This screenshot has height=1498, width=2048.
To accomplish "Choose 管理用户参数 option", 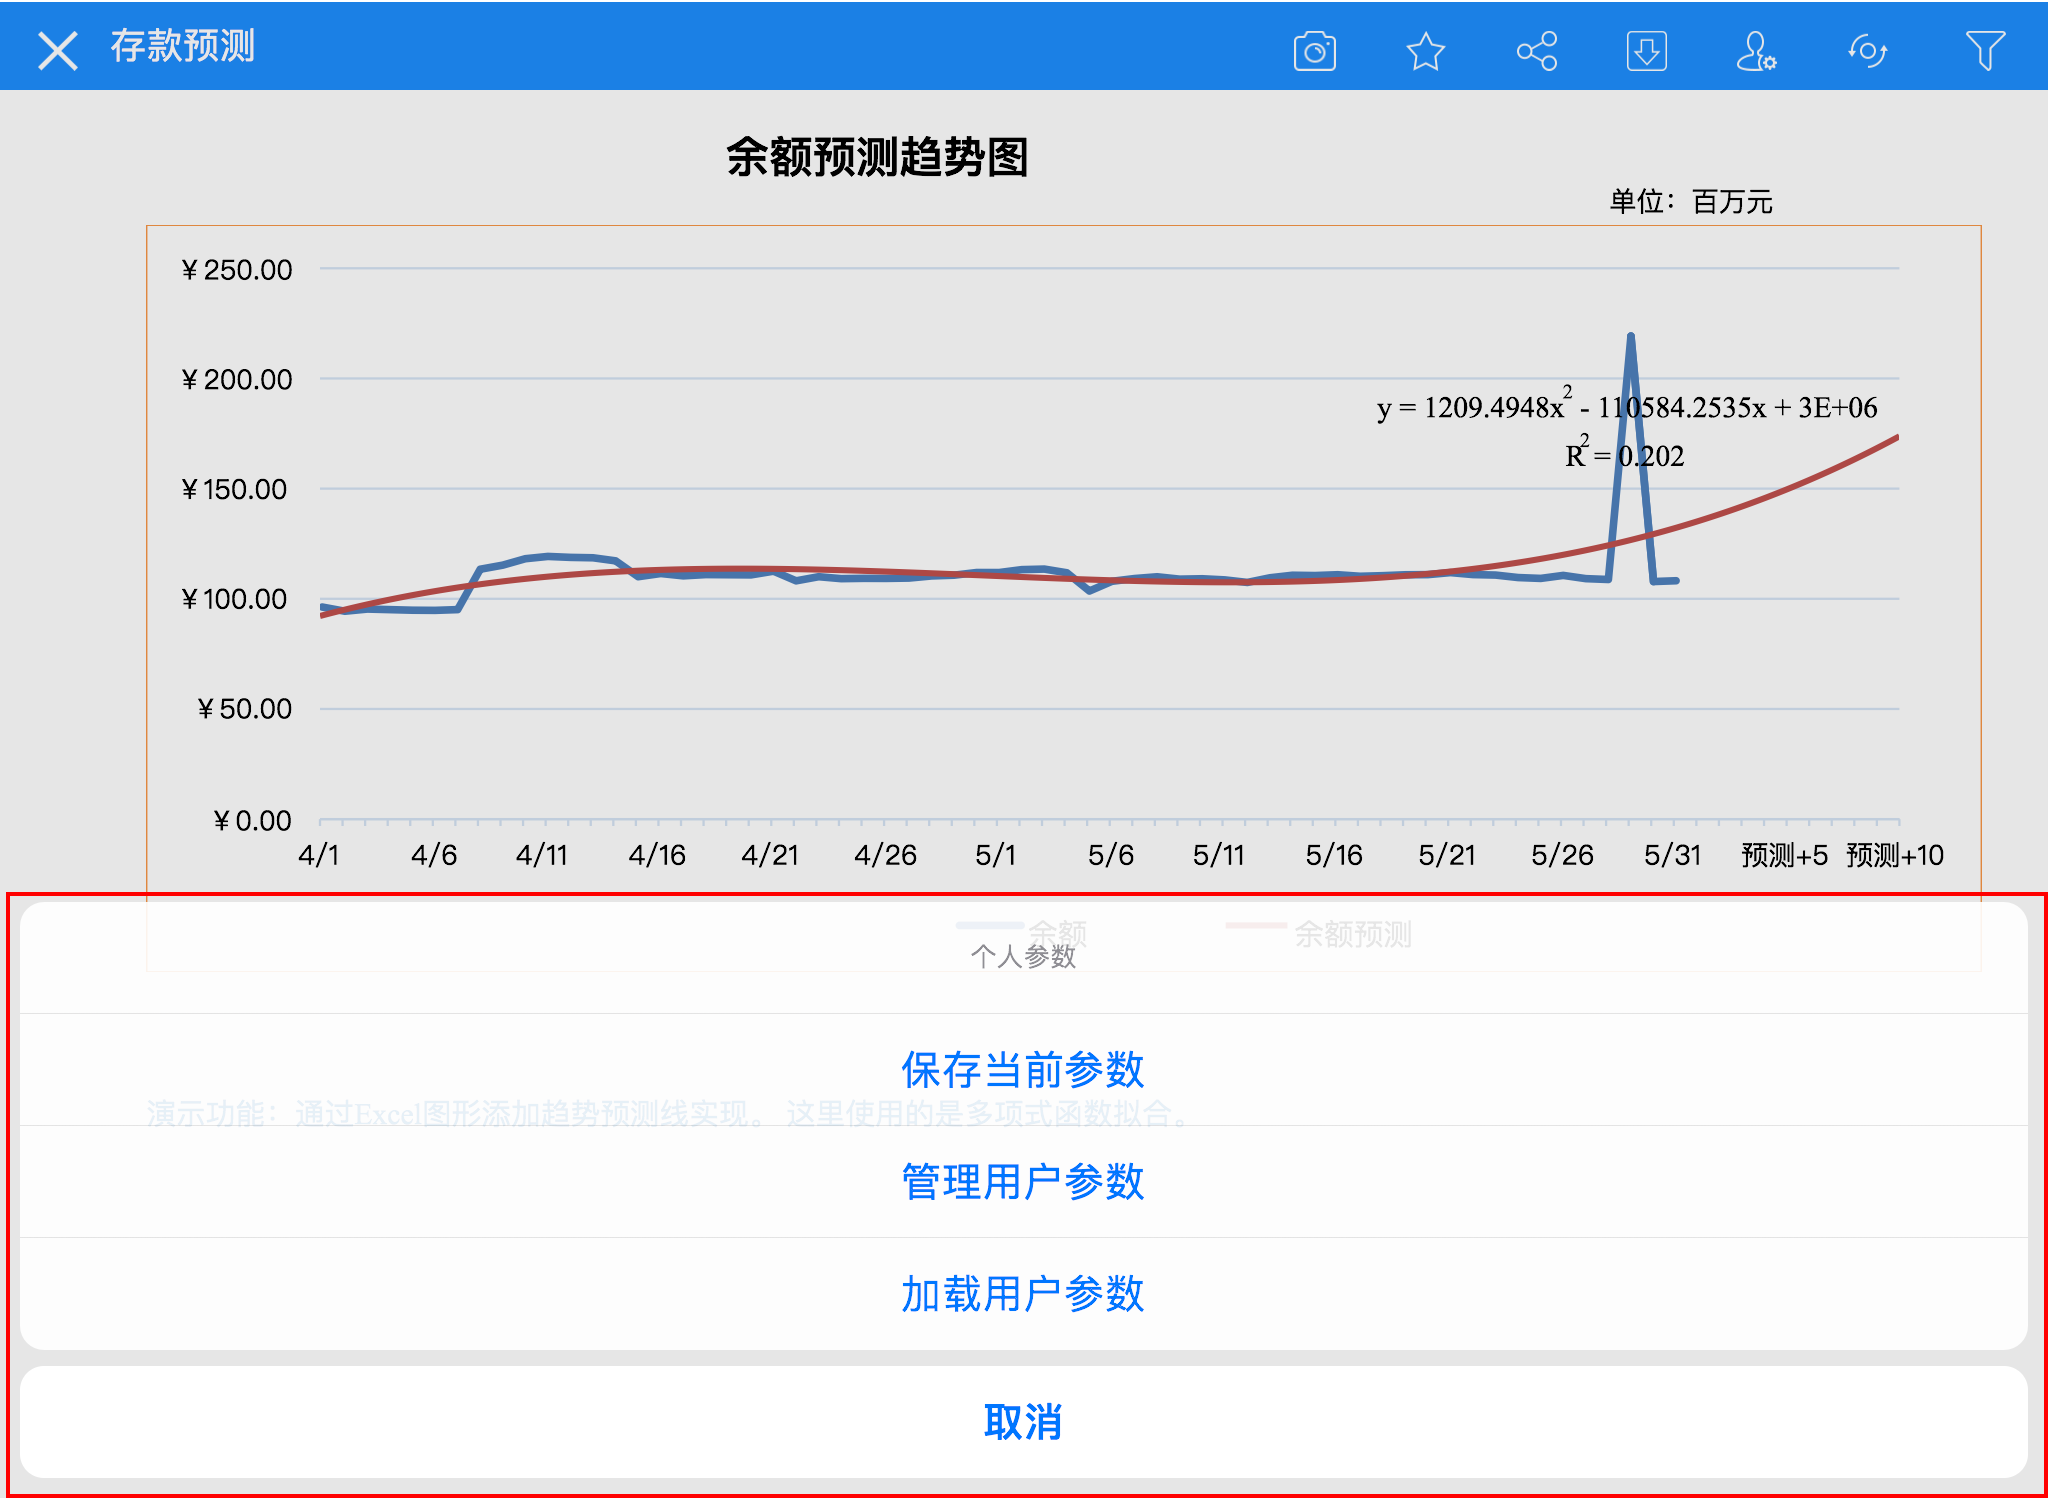I will (x=1023, y=1182).
